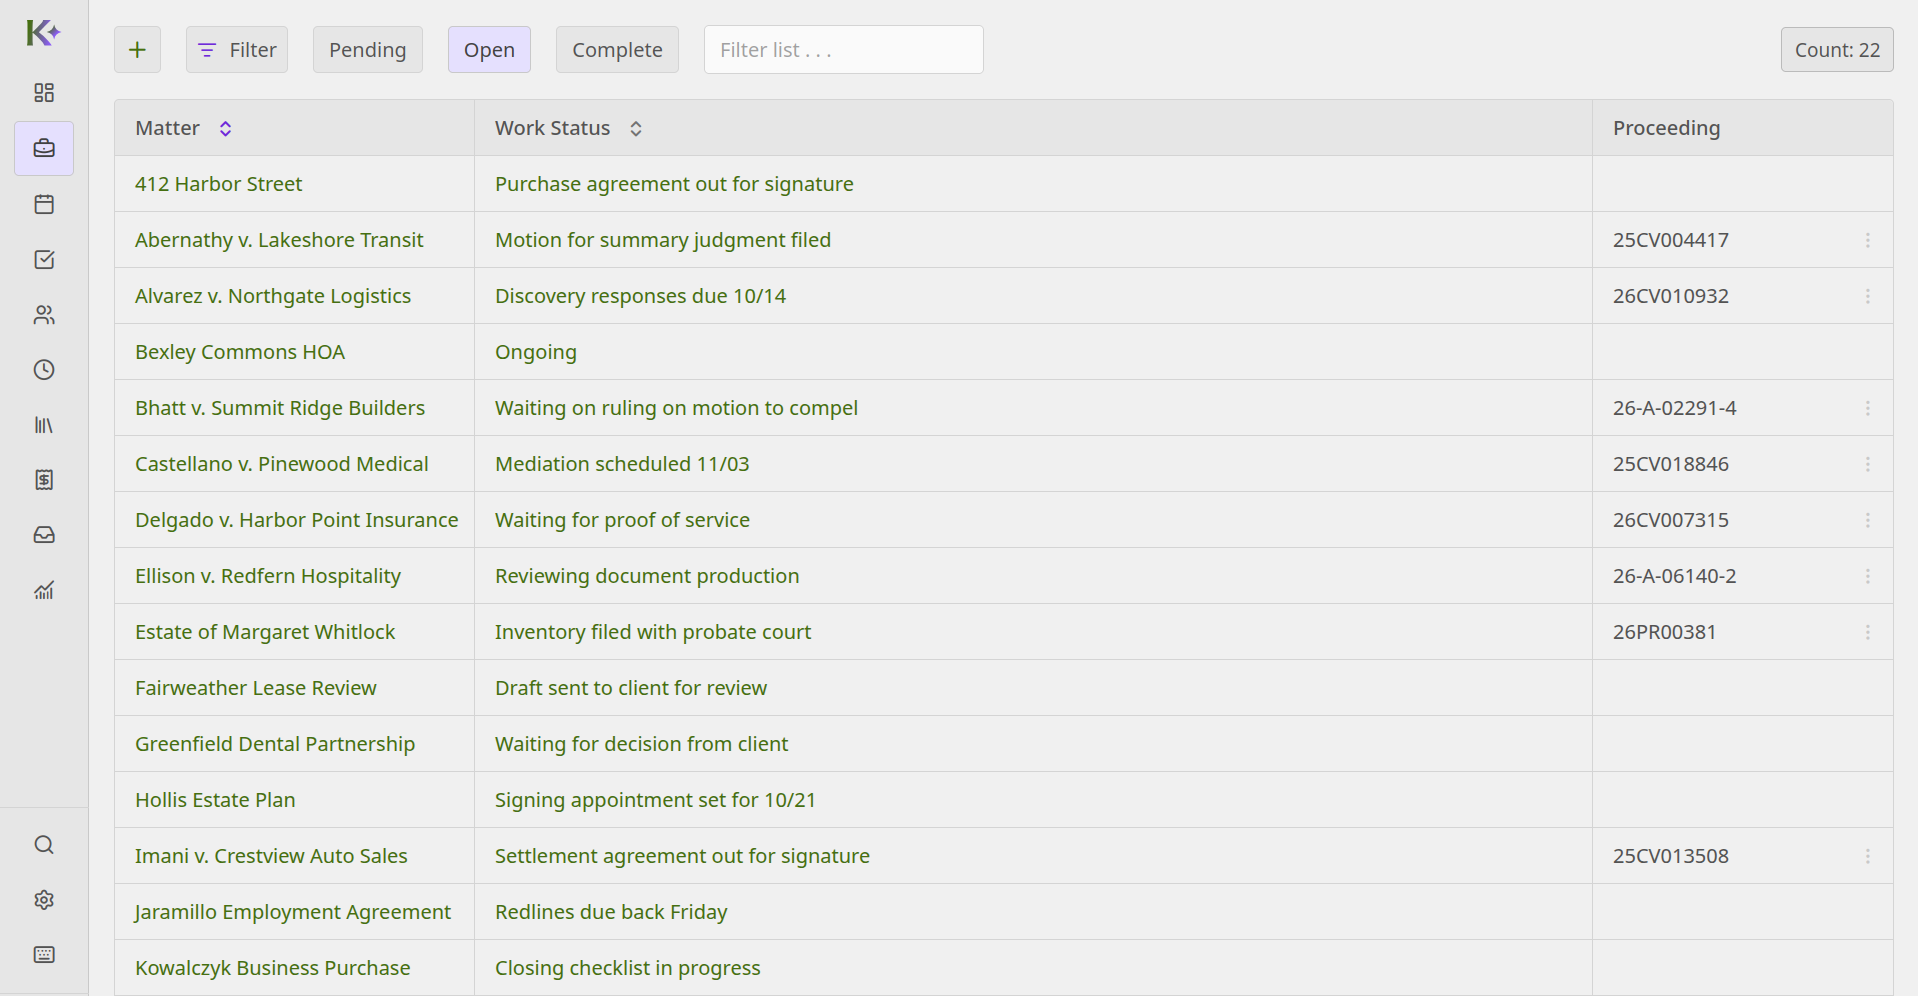Open the 412 Harbor Street matter

pos(218,184)
